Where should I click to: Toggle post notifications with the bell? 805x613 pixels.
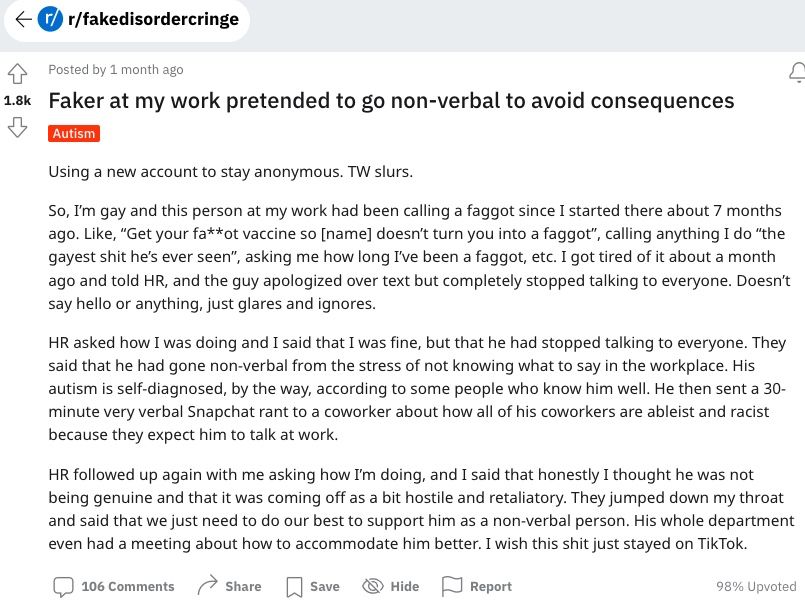tap(797, 72)
